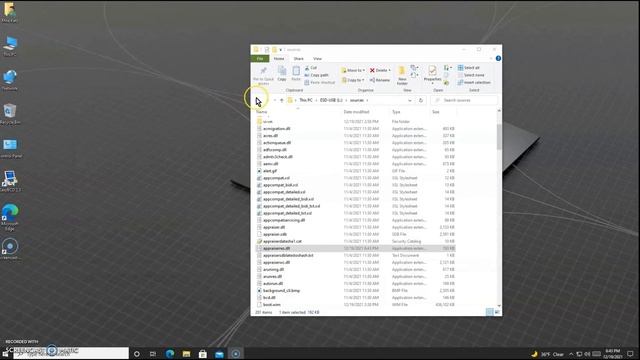The width and height of the screenshot is (640, 360).
Task: Open Task View on taskbar
Action: [x=153, y=354]
